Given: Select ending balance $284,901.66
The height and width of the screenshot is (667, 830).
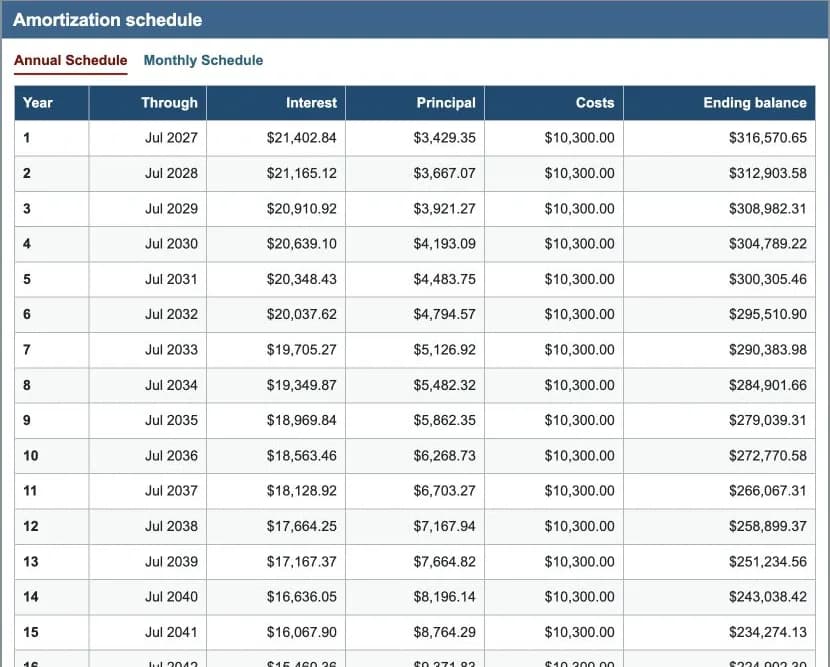Looking at the screenshot, I should pyautogui.click(x=768, y=385).
